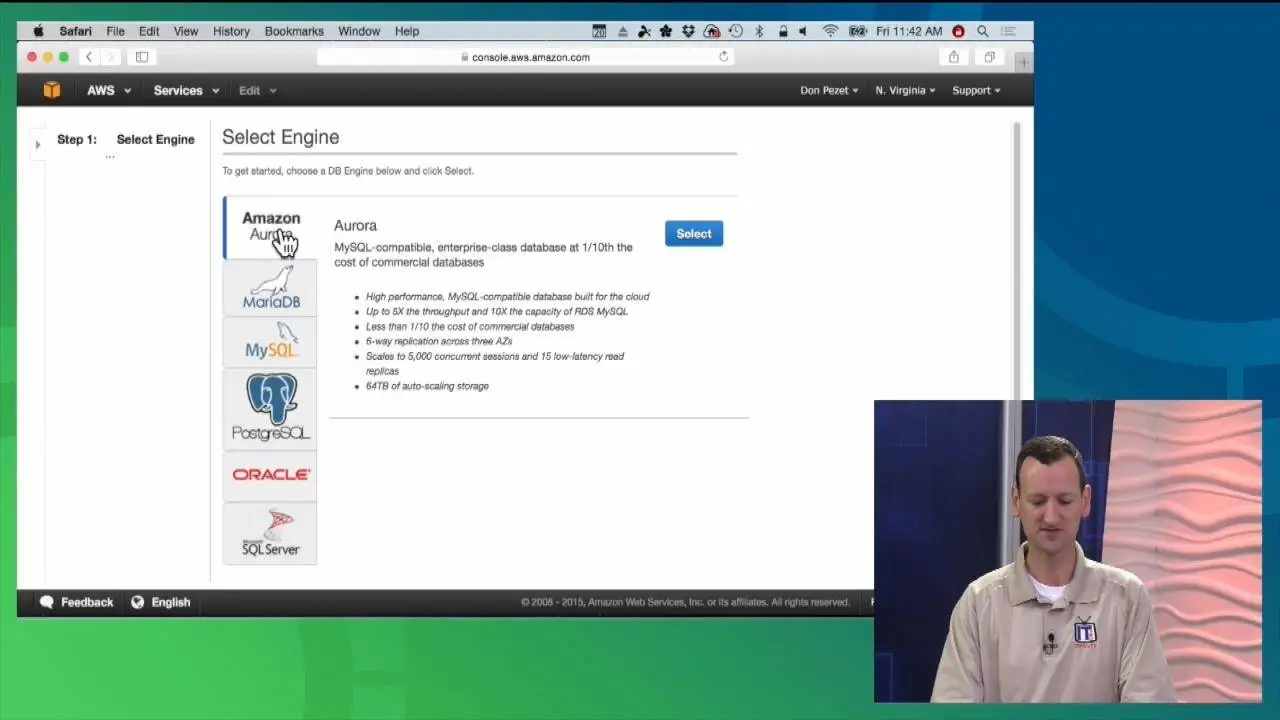1280x720 pixels.
Task: Open the Bookmarks menu
Action: click(x=294, y=31)
